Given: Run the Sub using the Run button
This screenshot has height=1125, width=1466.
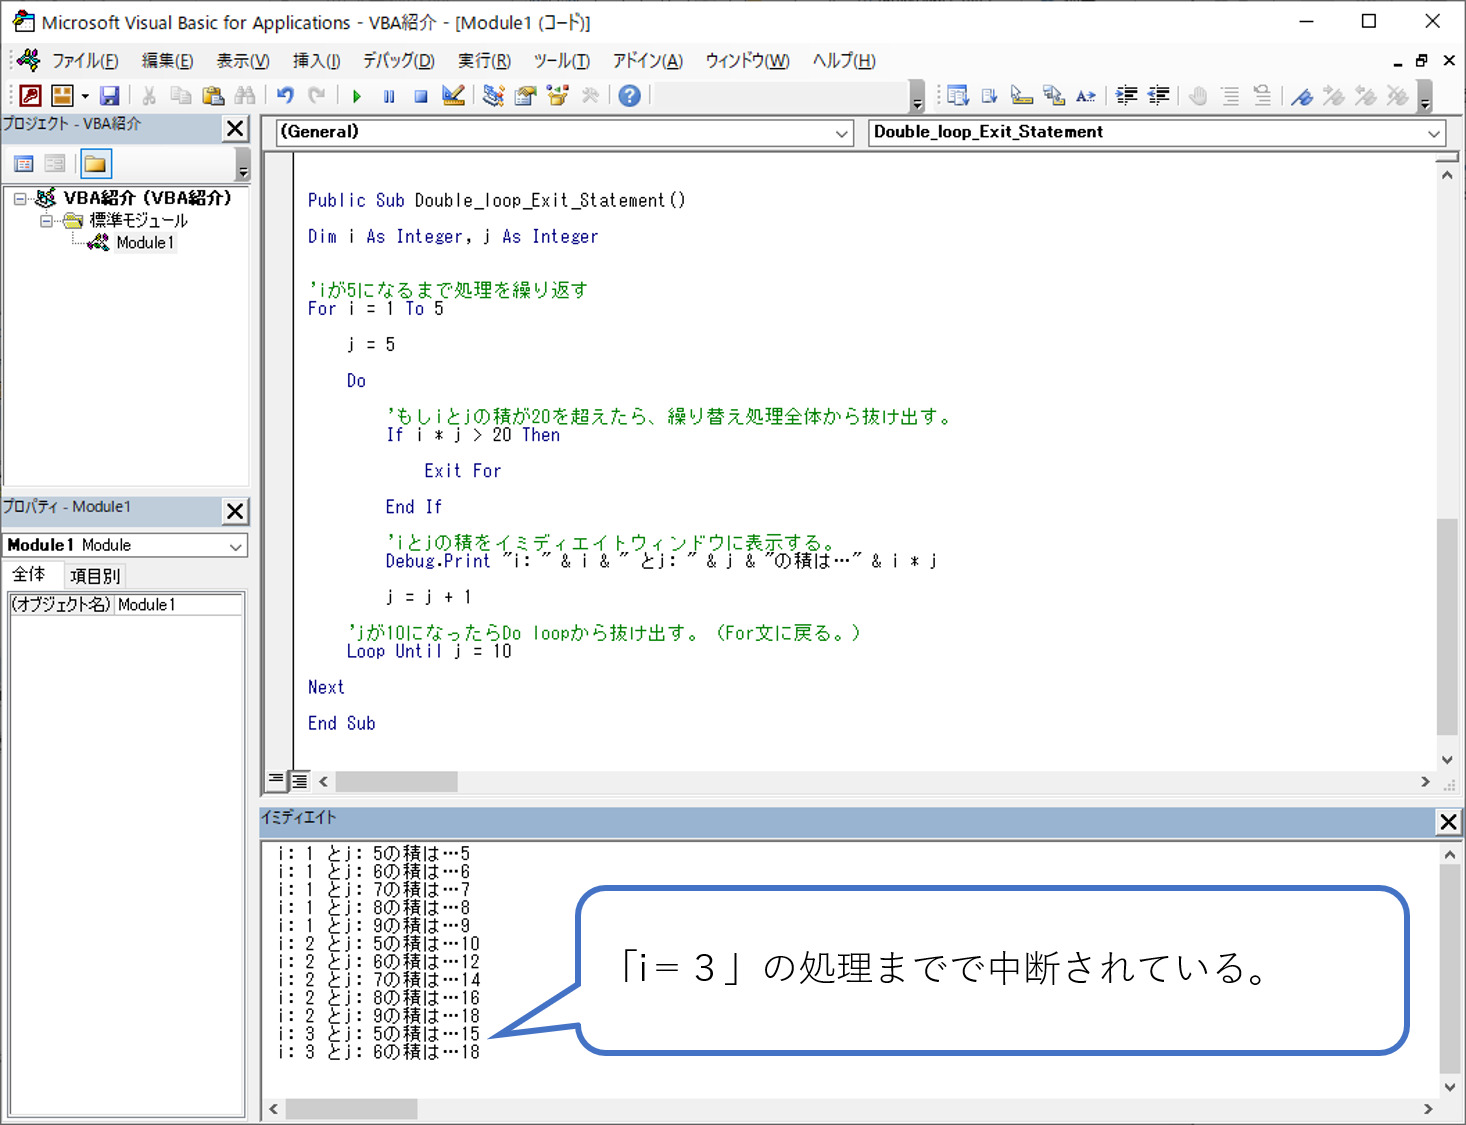Looking at the screenshot, I should point(357,95).
